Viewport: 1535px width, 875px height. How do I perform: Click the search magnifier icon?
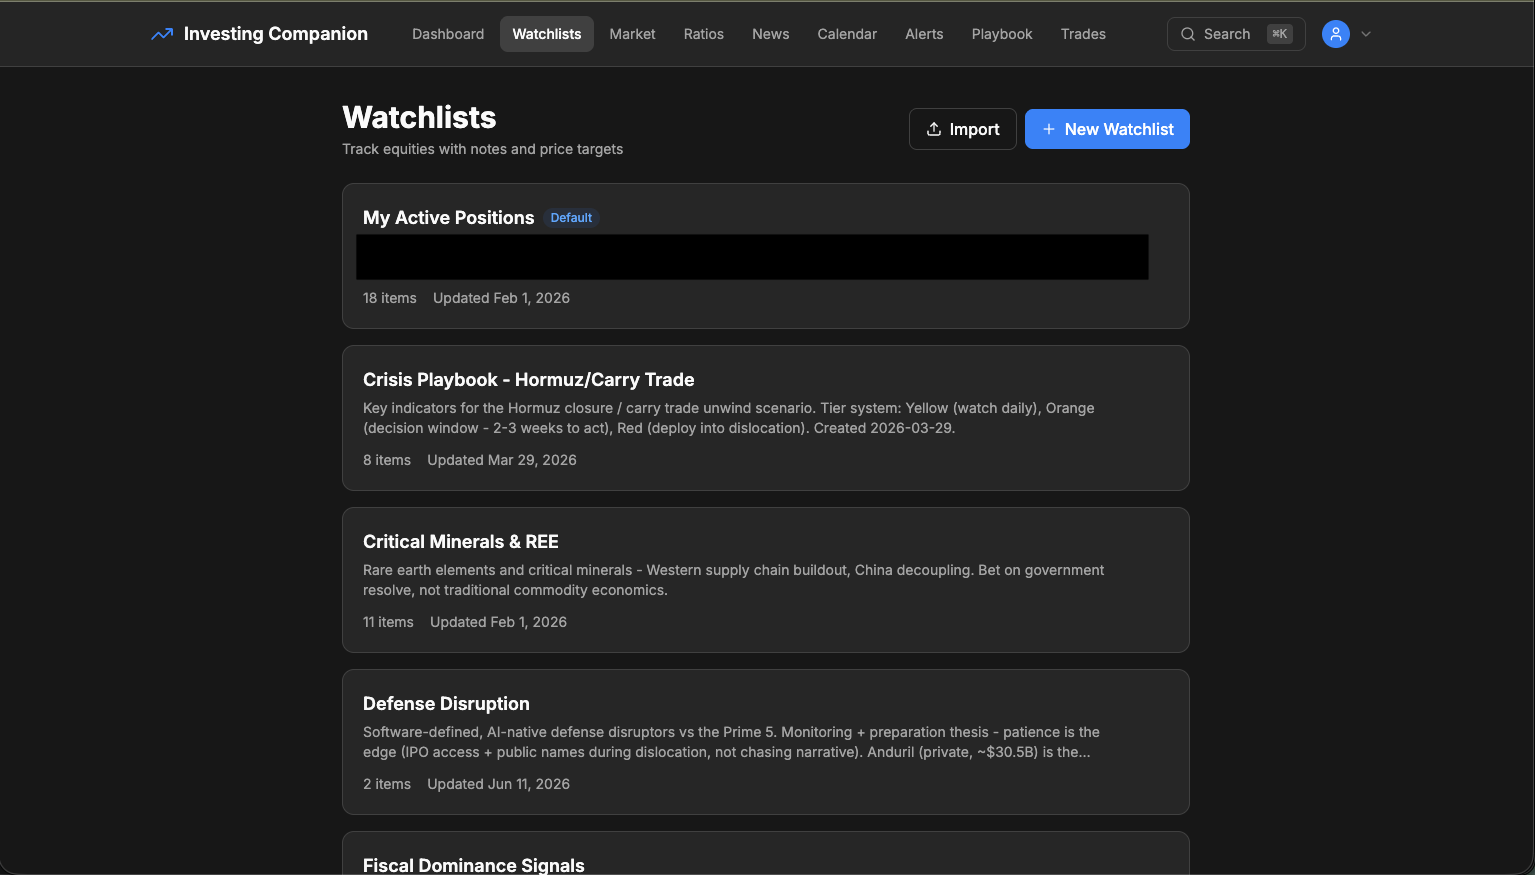[1188, 34]
